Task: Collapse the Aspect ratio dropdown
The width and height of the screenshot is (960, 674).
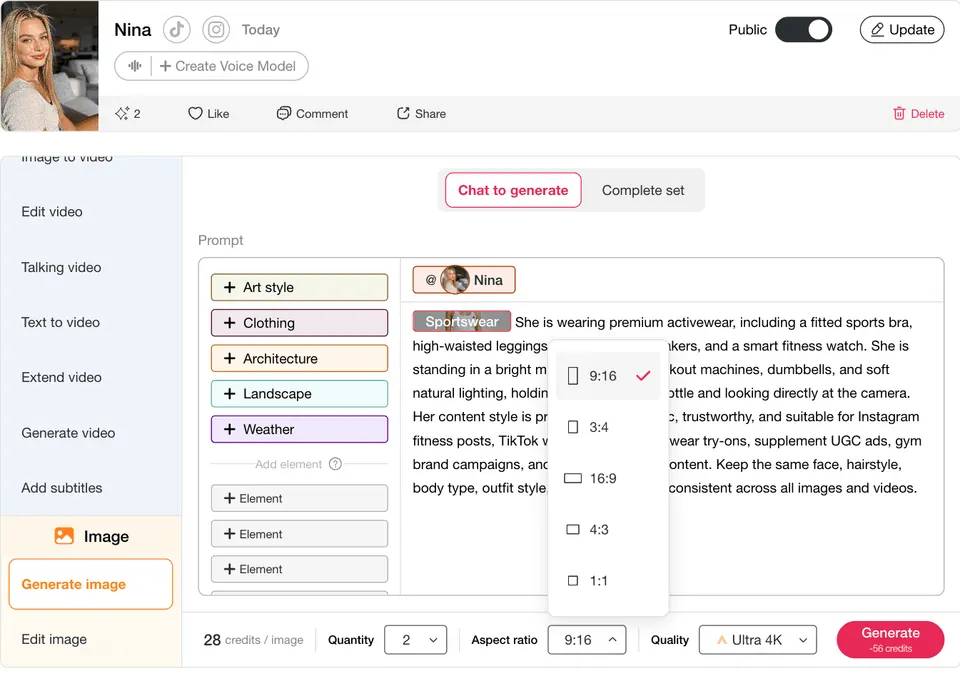Action: click(587, 640)
